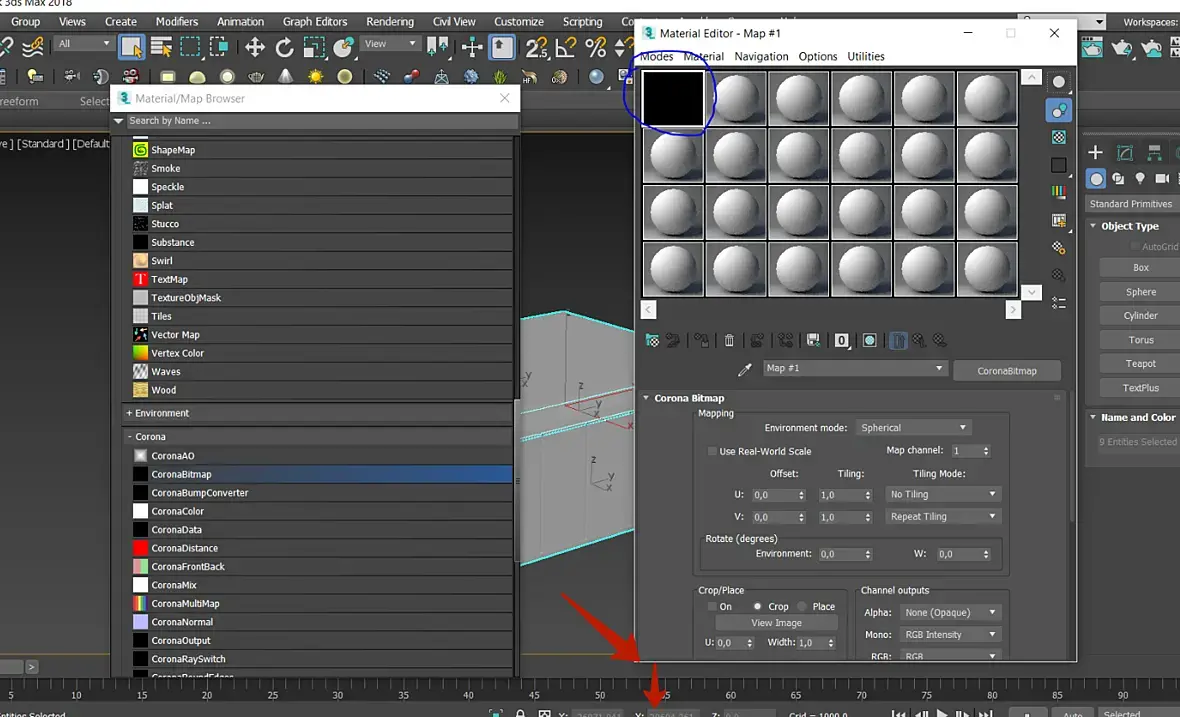The image size is (1180, 717).
Task: Click the trash Reset Map icon
Action: [729, 341]
